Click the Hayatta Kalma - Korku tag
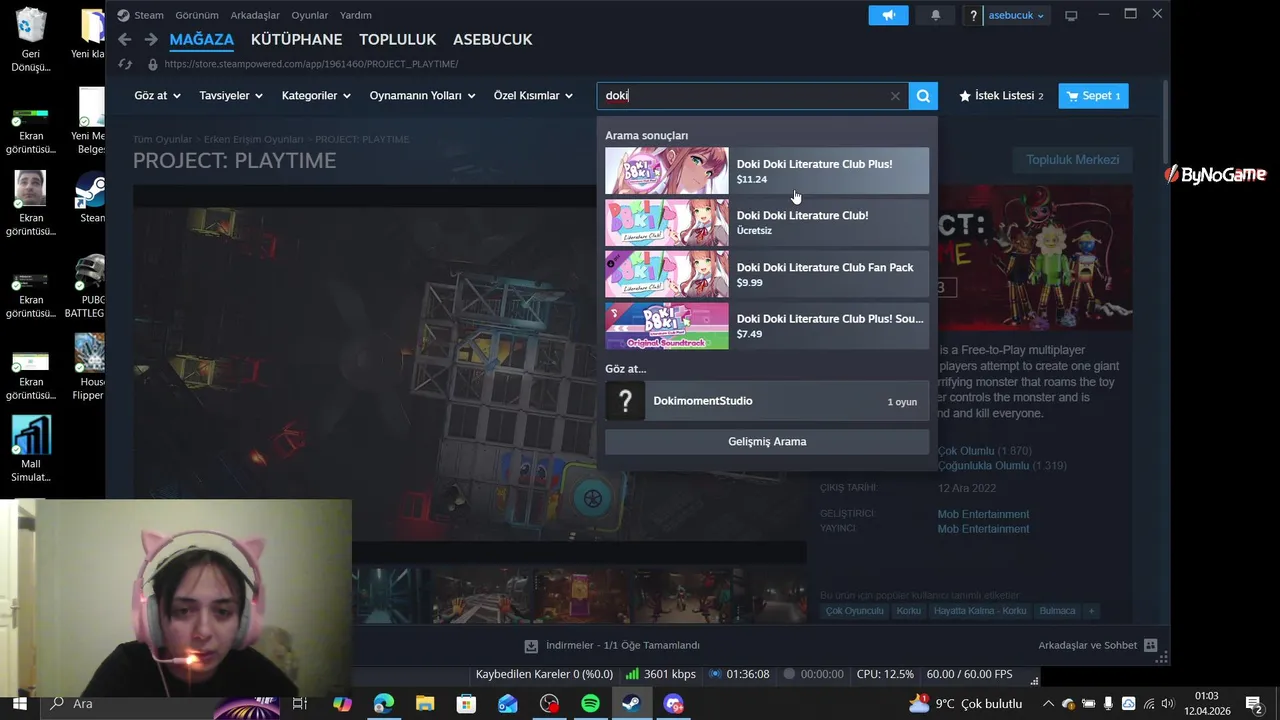The image size is (1280, 720). pyautogui.click(x=980, y=611)
